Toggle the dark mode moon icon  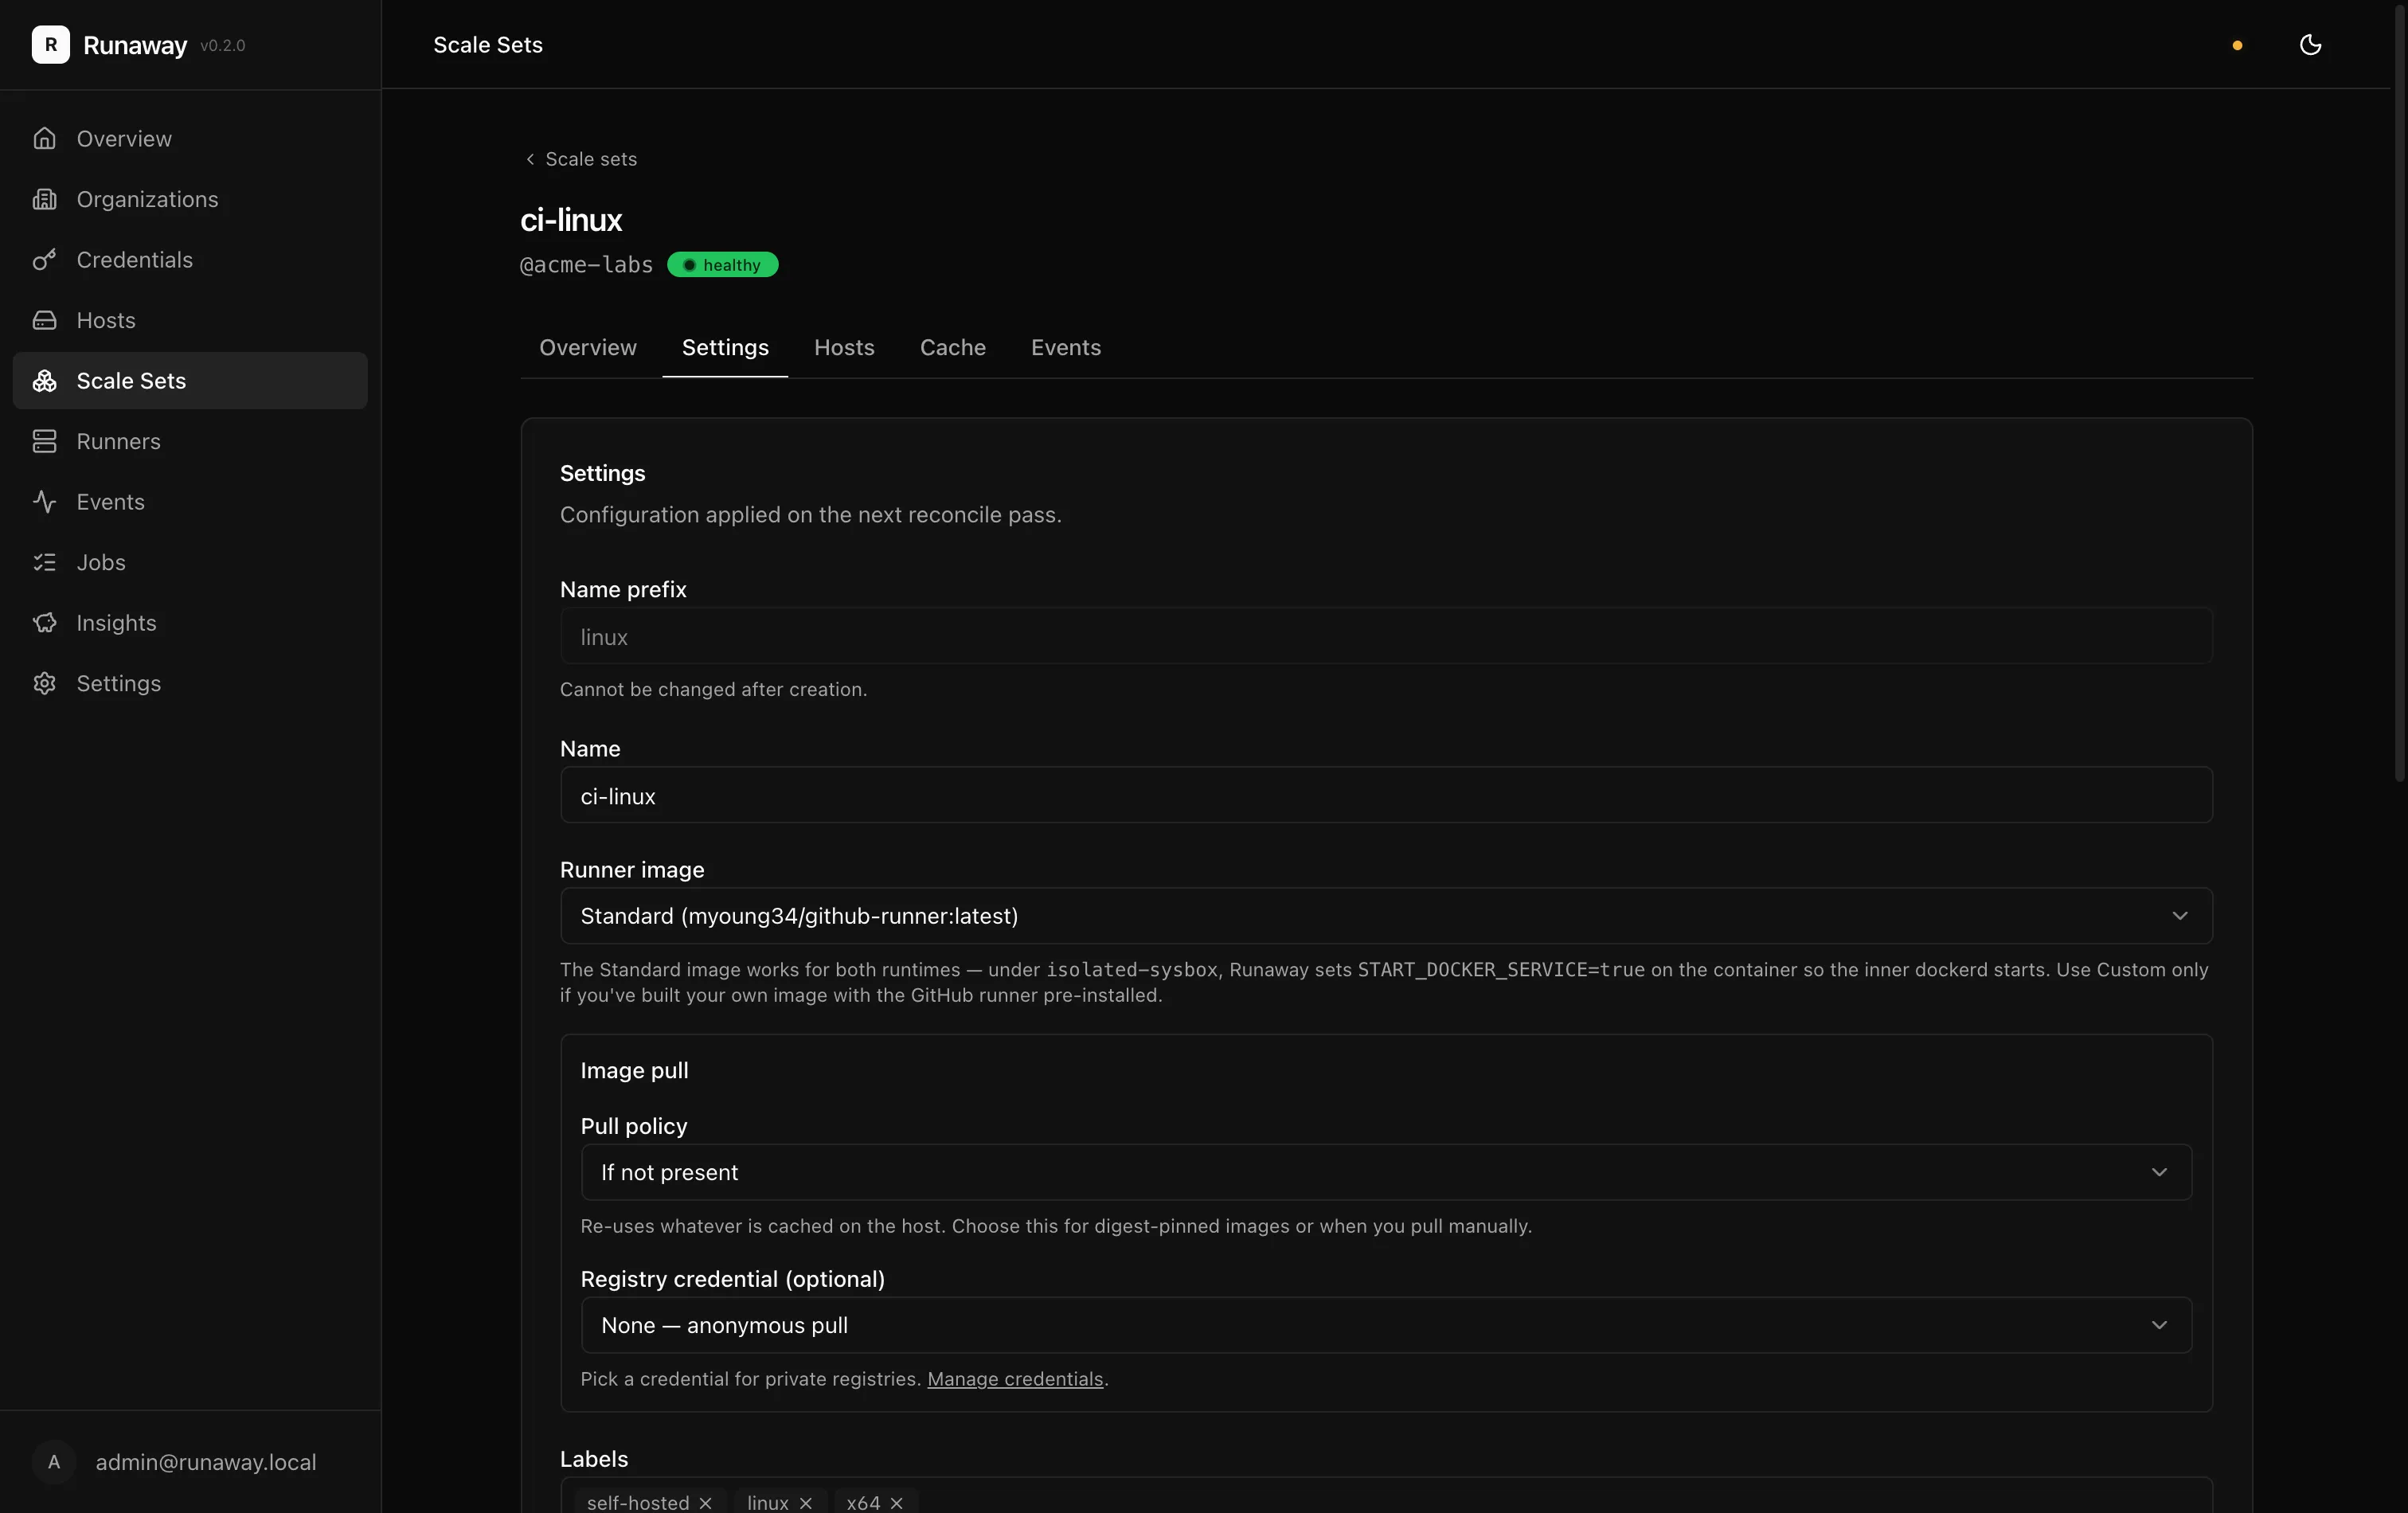(x=2310, y=44)
